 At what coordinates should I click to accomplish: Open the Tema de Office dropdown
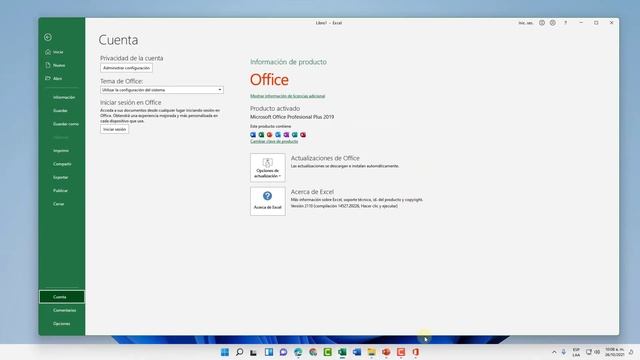pos(162,90)
